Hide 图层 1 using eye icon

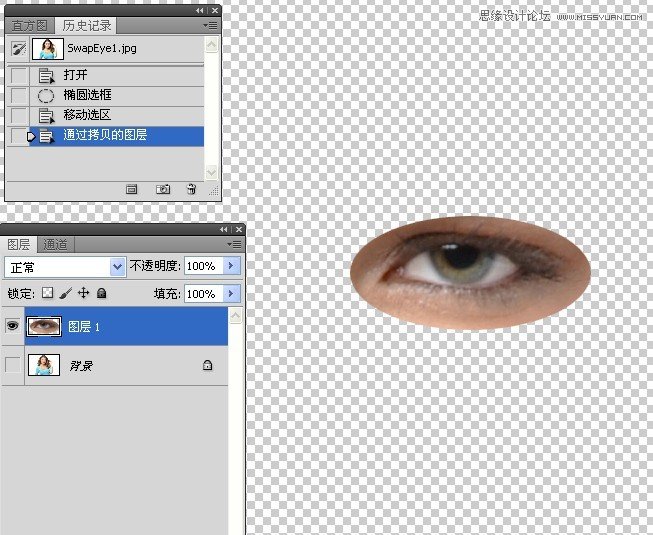coord(12,326)
